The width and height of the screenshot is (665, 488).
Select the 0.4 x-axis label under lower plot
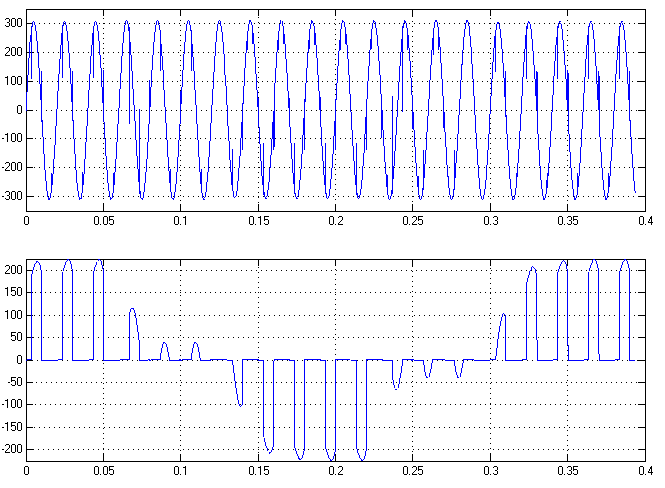coord(645,471)
